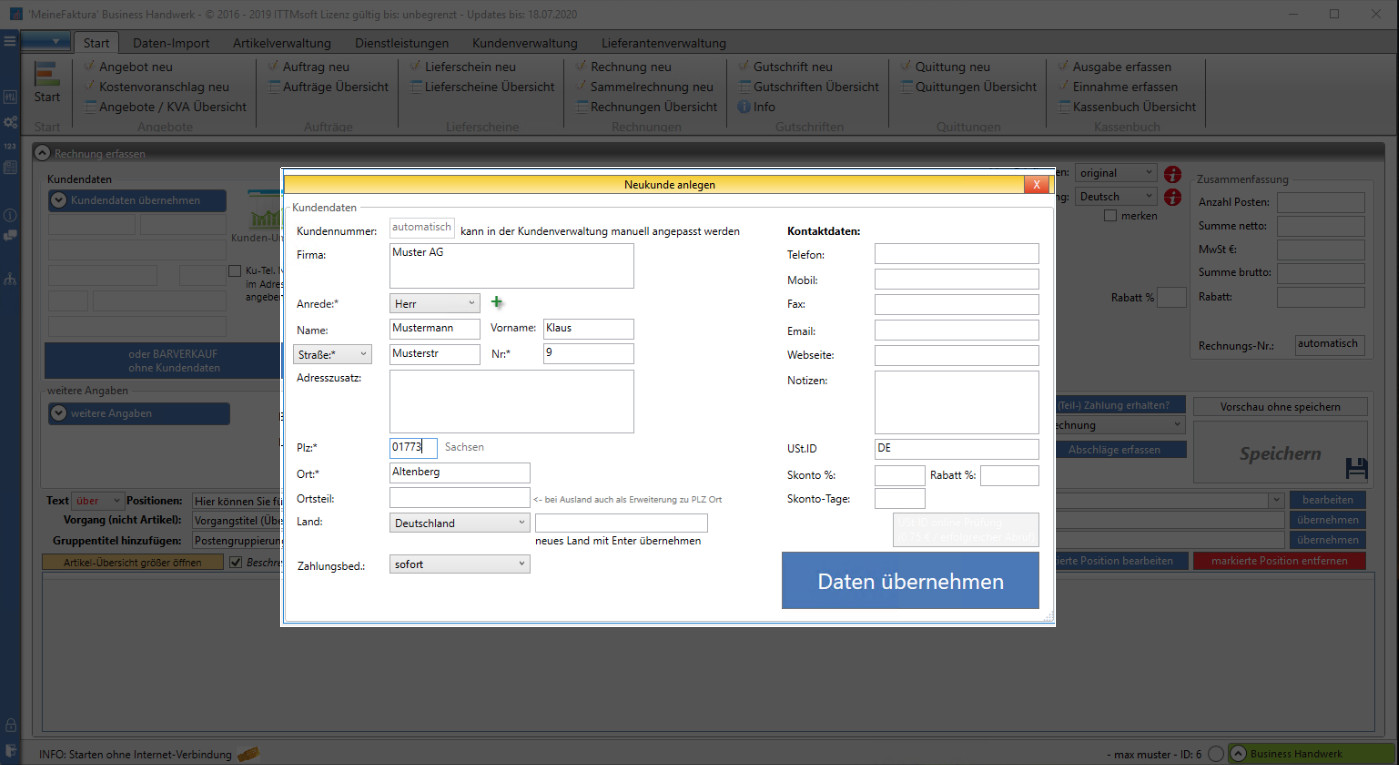Open the Zahlungsbed. dropdown showing 'sofort'
The height and width of the screenshot is (765, 1399).
(x=459, y=564)
